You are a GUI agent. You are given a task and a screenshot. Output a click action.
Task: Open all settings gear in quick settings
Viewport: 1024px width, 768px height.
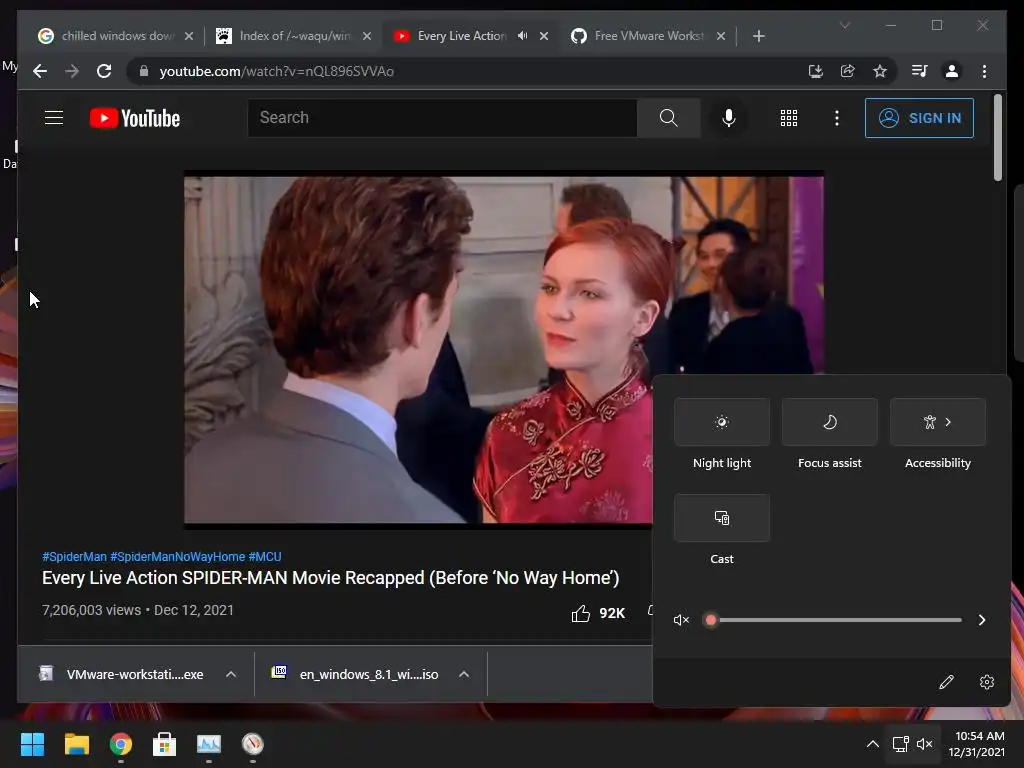tap(987, 682)
